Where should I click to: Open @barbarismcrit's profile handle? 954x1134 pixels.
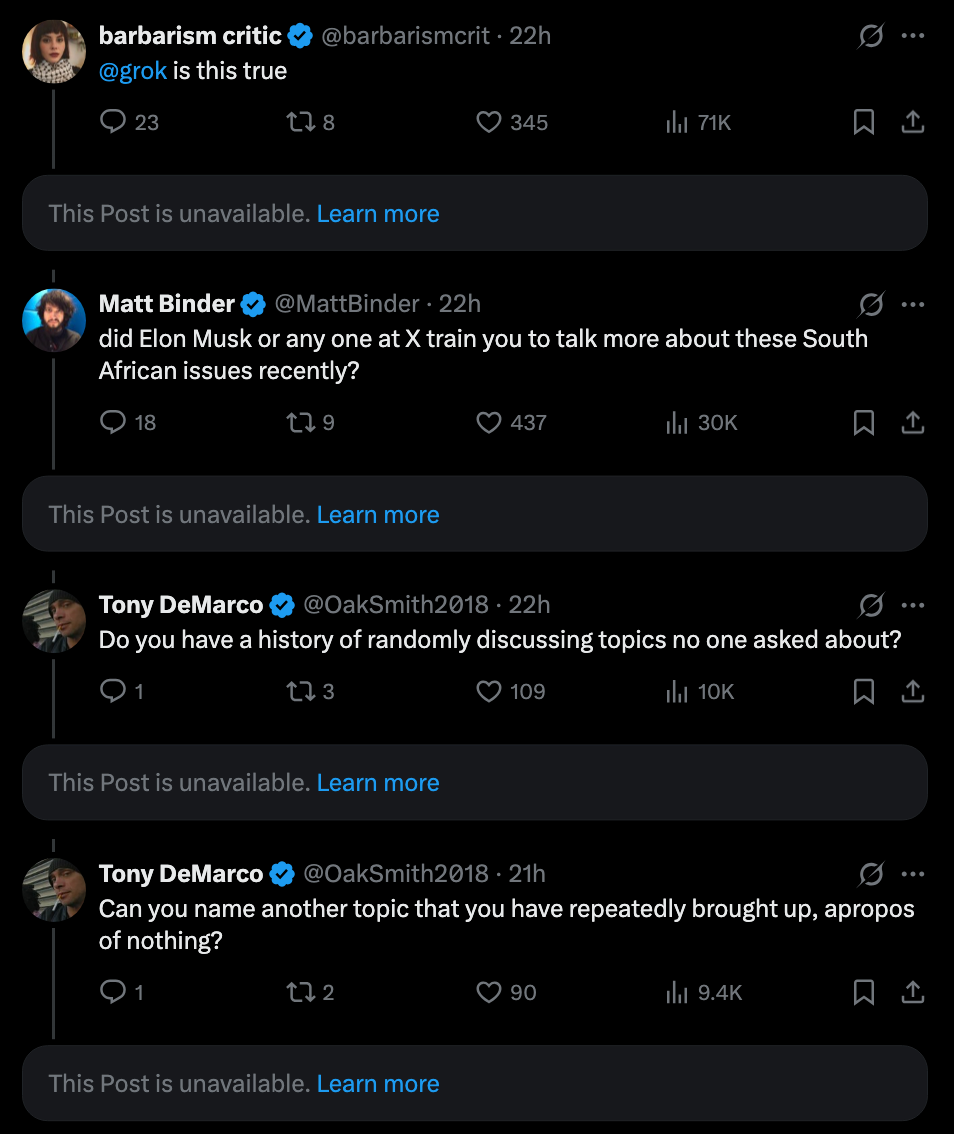[x=404, y=36]
